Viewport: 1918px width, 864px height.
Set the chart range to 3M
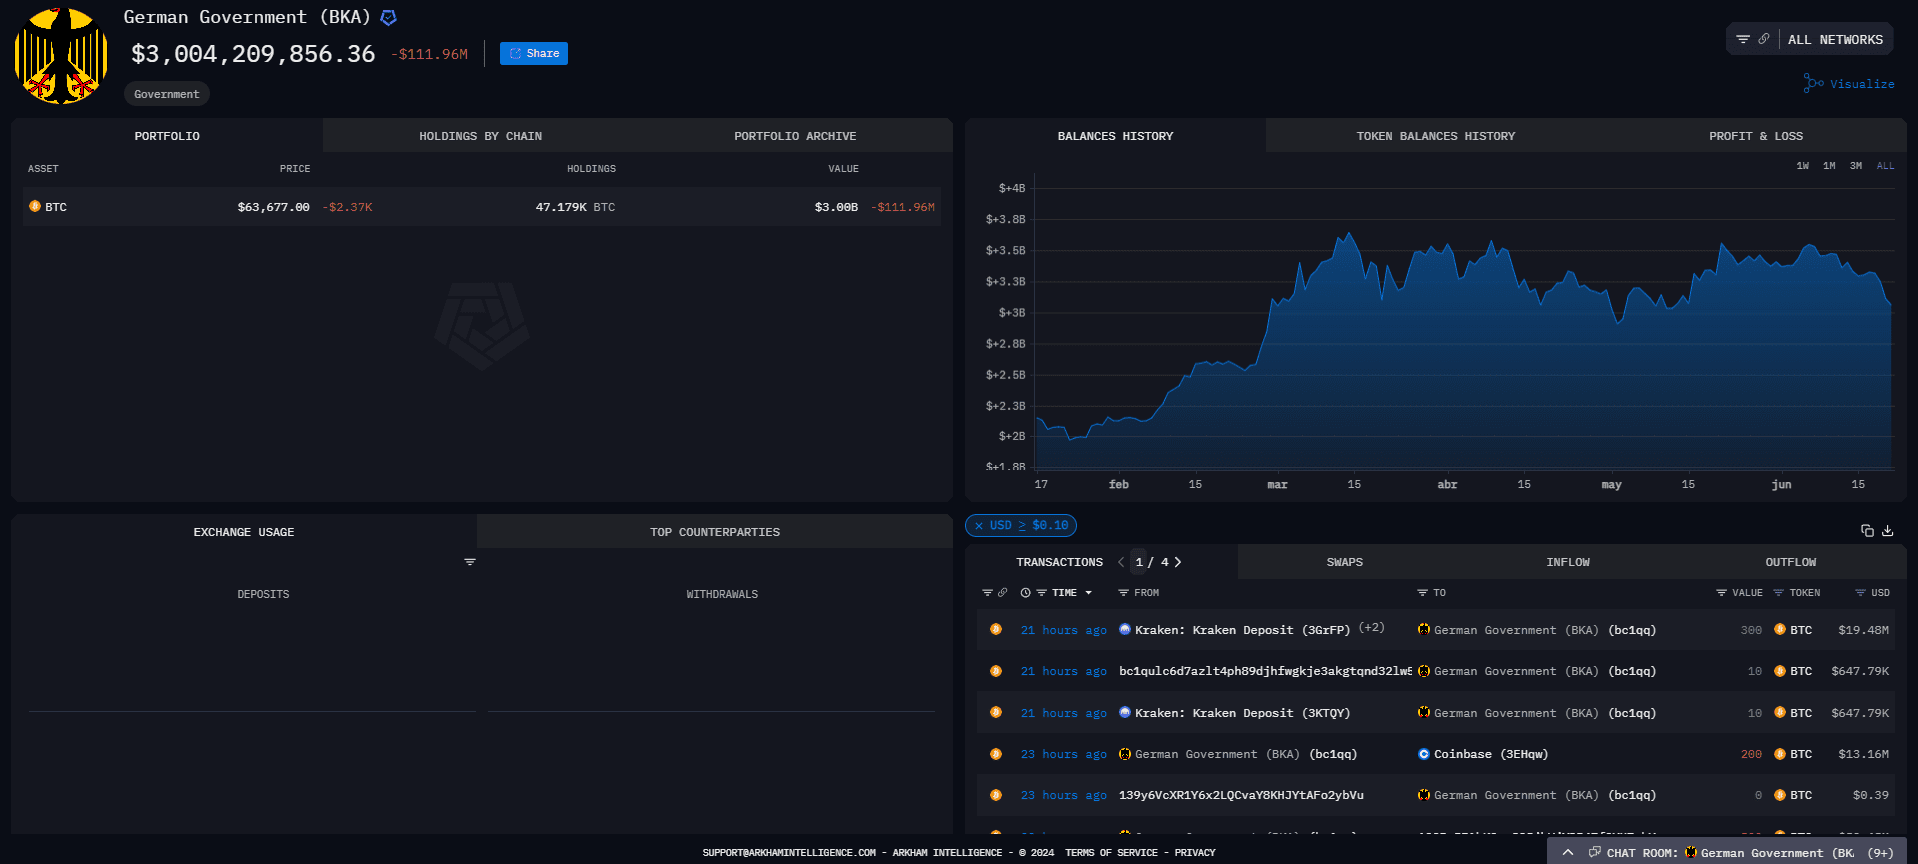tap(1856, 166)
